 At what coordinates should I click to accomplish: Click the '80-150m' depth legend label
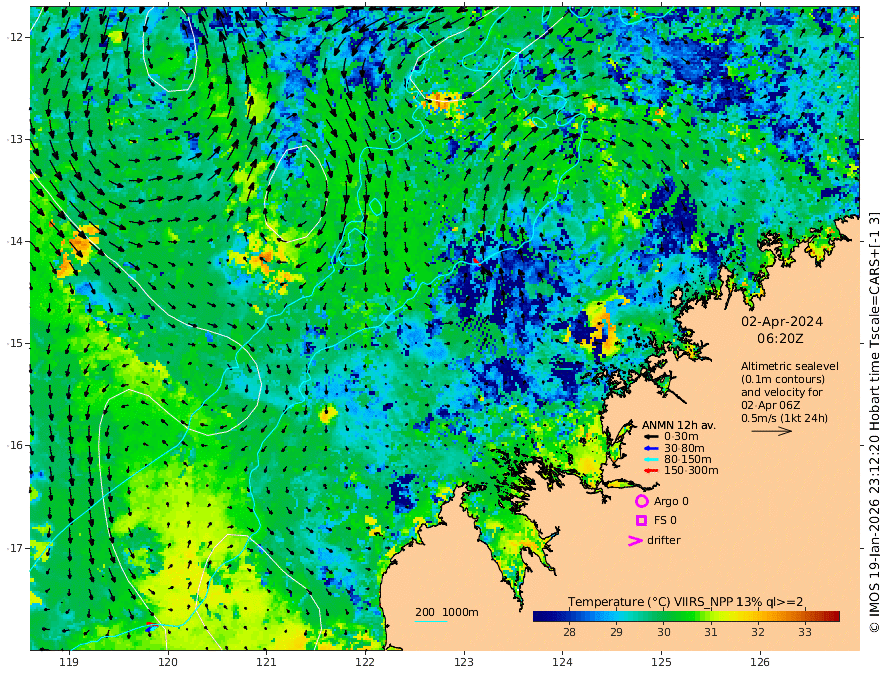click(x=687, y=460)
